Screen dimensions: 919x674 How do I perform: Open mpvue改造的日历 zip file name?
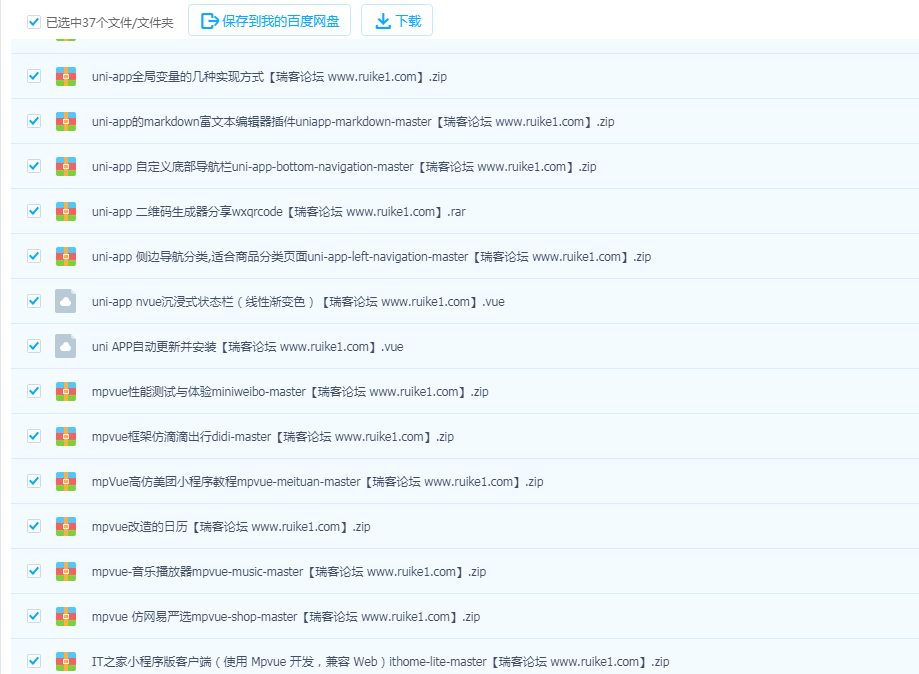pos(231,527)
